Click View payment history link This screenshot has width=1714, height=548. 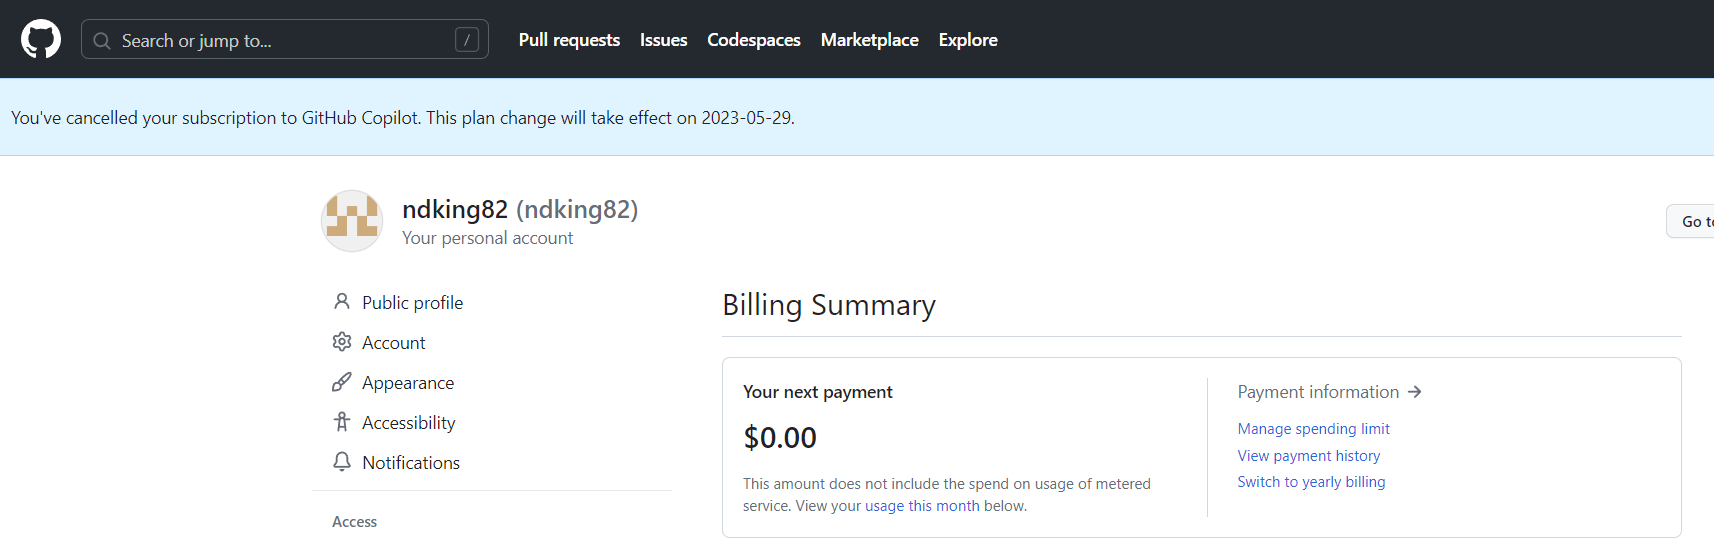pyautogui.click(x=1308, y=456)
